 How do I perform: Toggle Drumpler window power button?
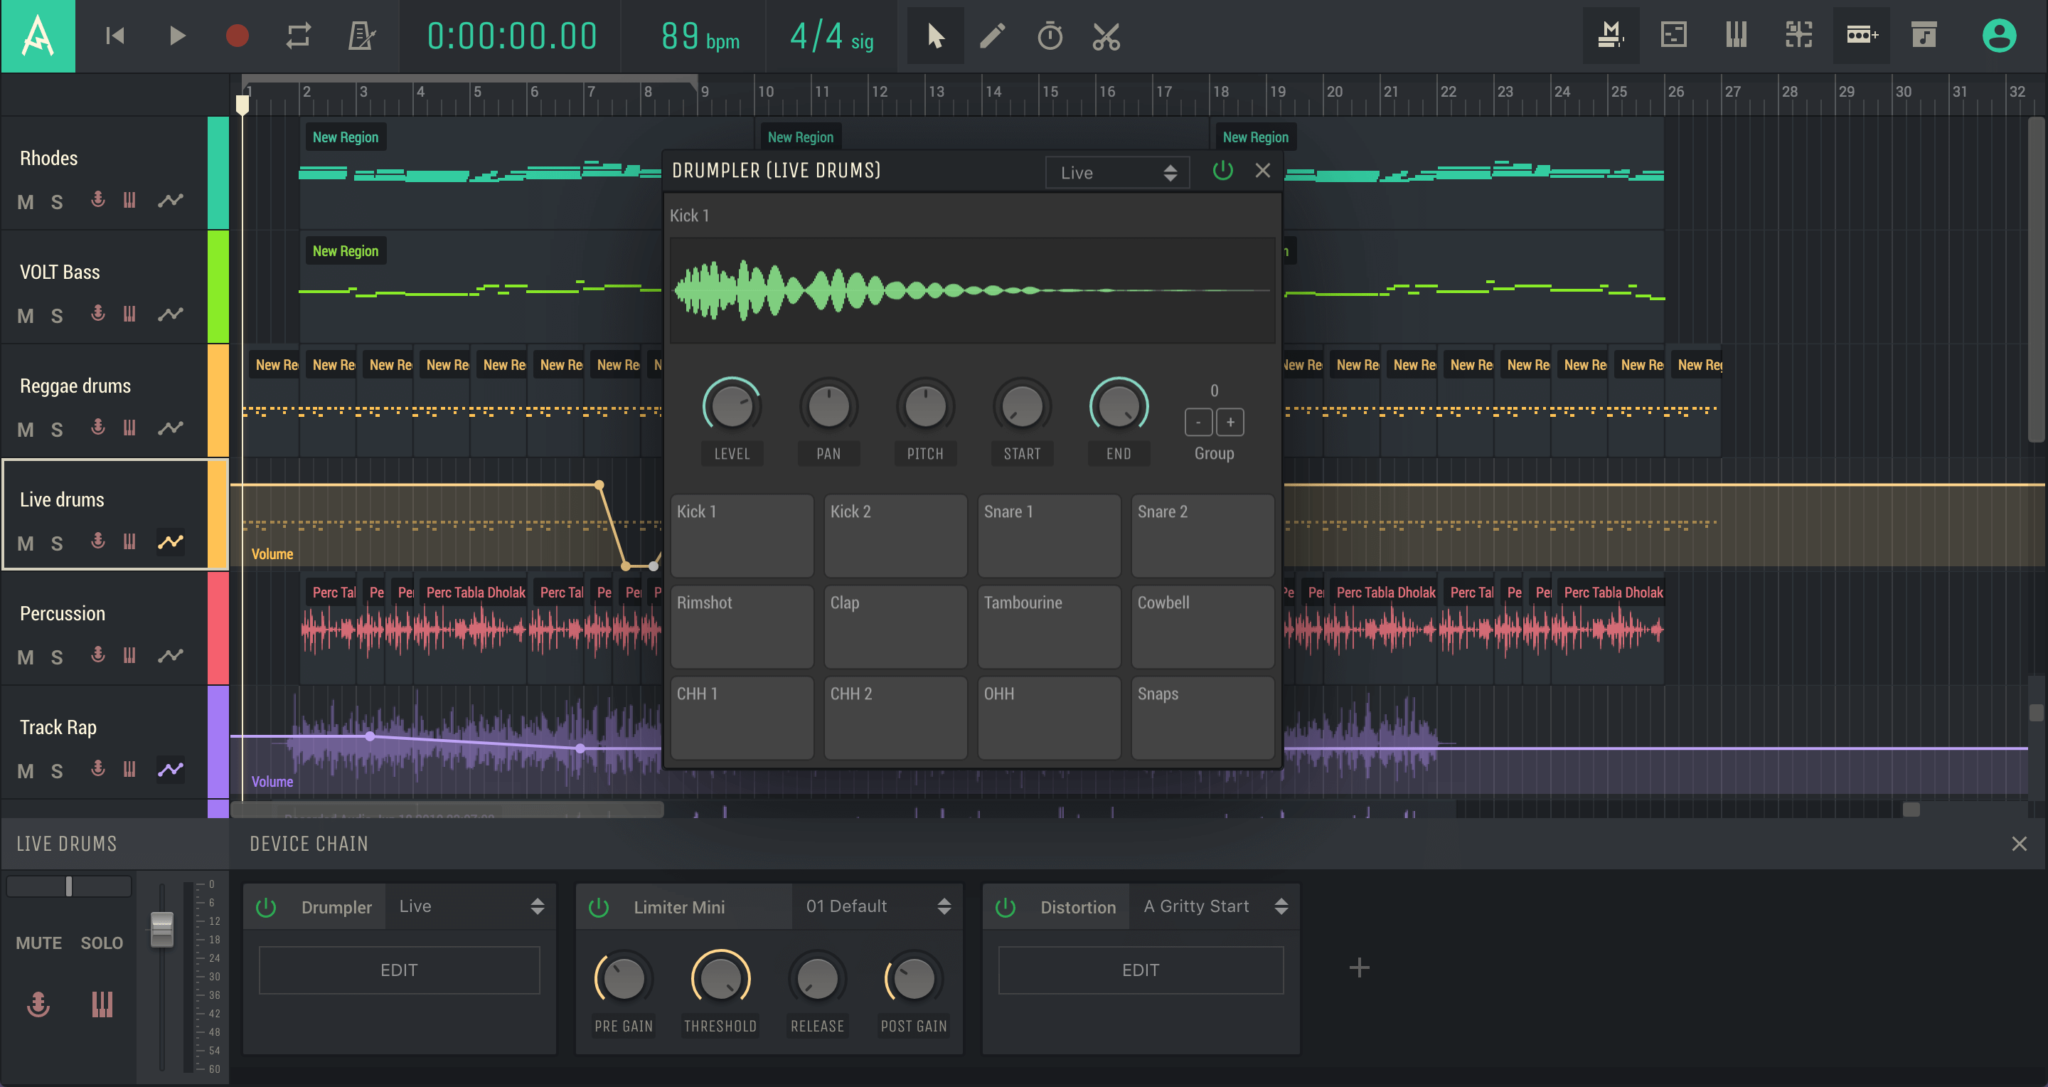(x=1222, y=171)
